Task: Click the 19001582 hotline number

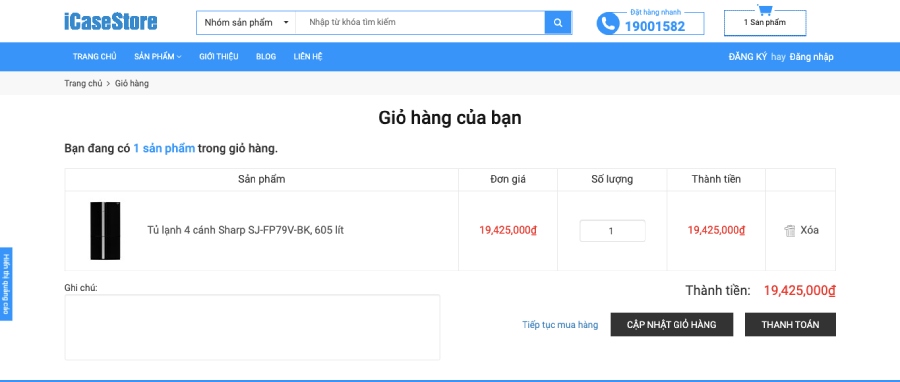Action: [655, 26]
